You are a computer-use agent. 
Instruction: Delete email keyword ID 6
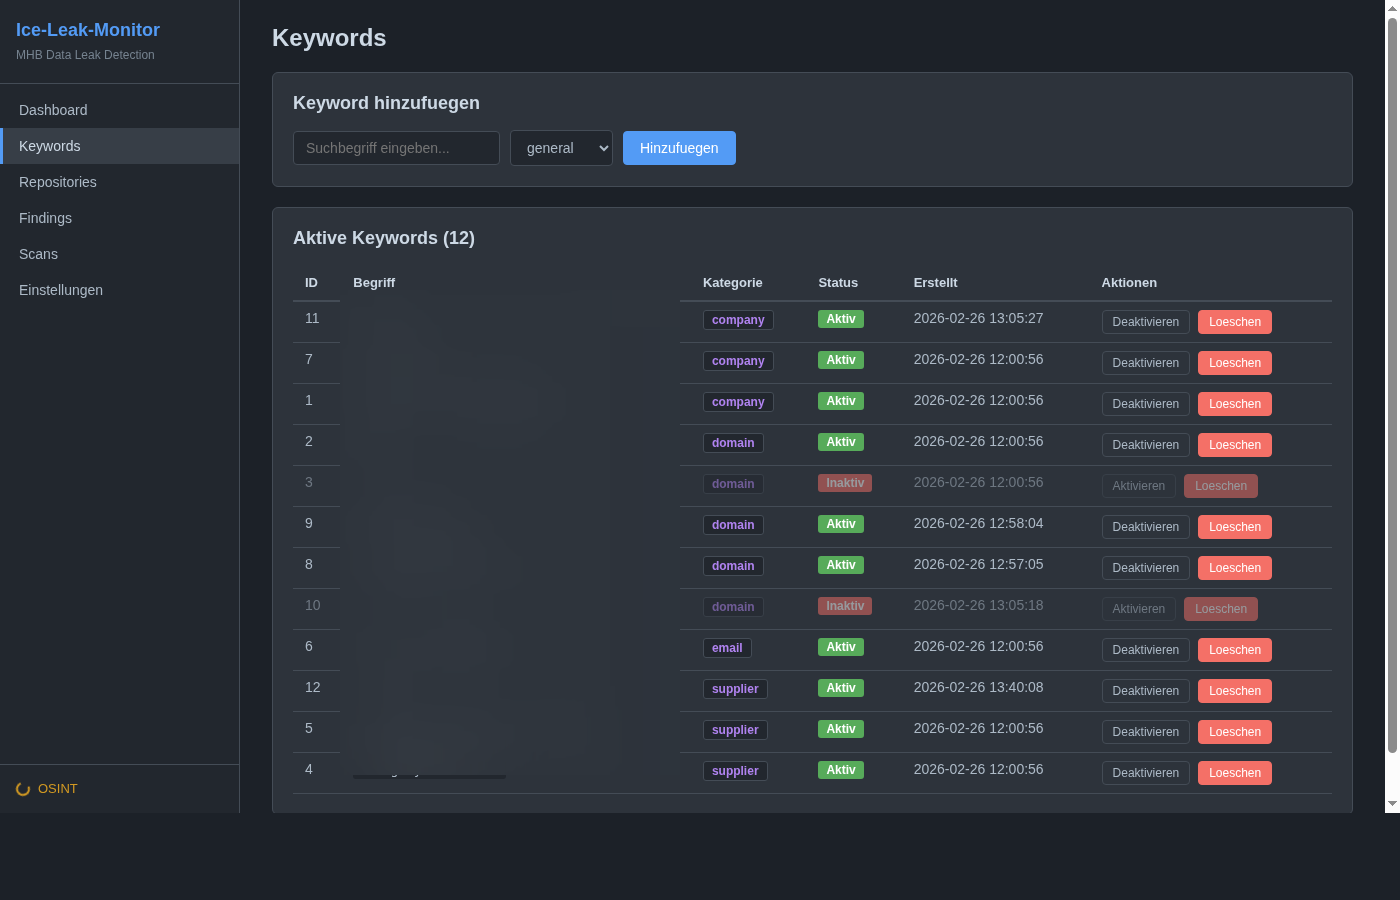(1235, 650)
